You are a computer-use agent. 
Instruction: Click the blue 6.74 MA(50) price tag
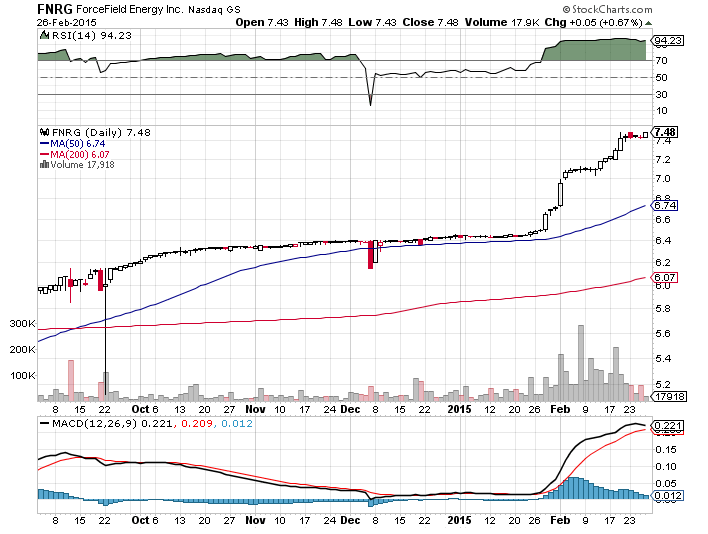click(x=665, y=205)
